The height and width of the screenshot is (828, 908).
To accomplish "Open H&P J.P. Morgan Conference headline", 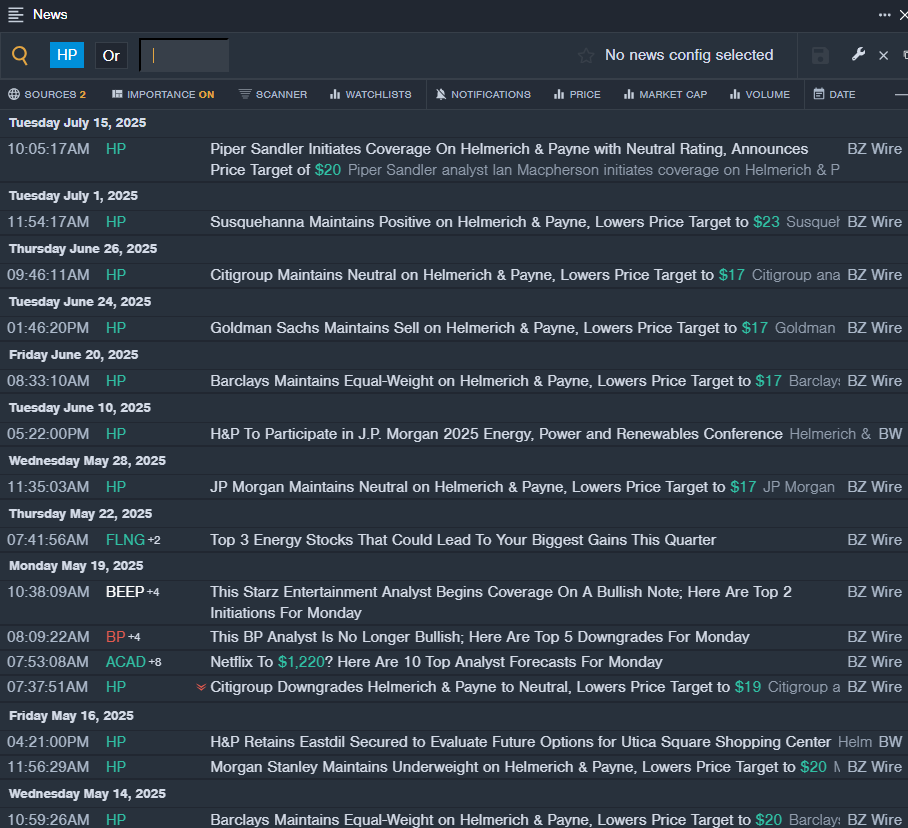I will coord(496,434).
